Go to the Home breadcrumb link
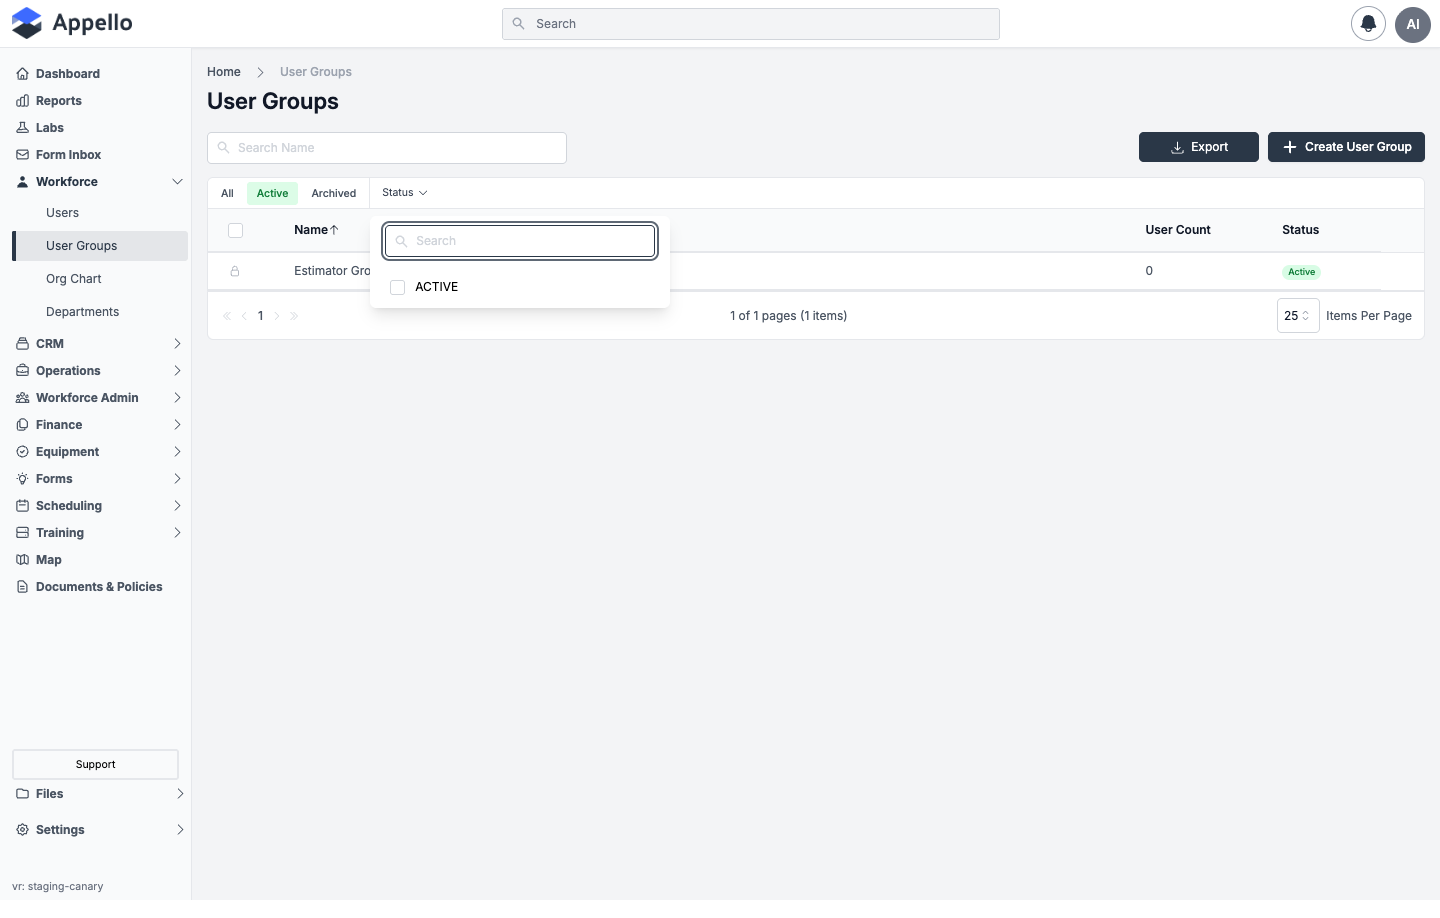 (224, 72)
